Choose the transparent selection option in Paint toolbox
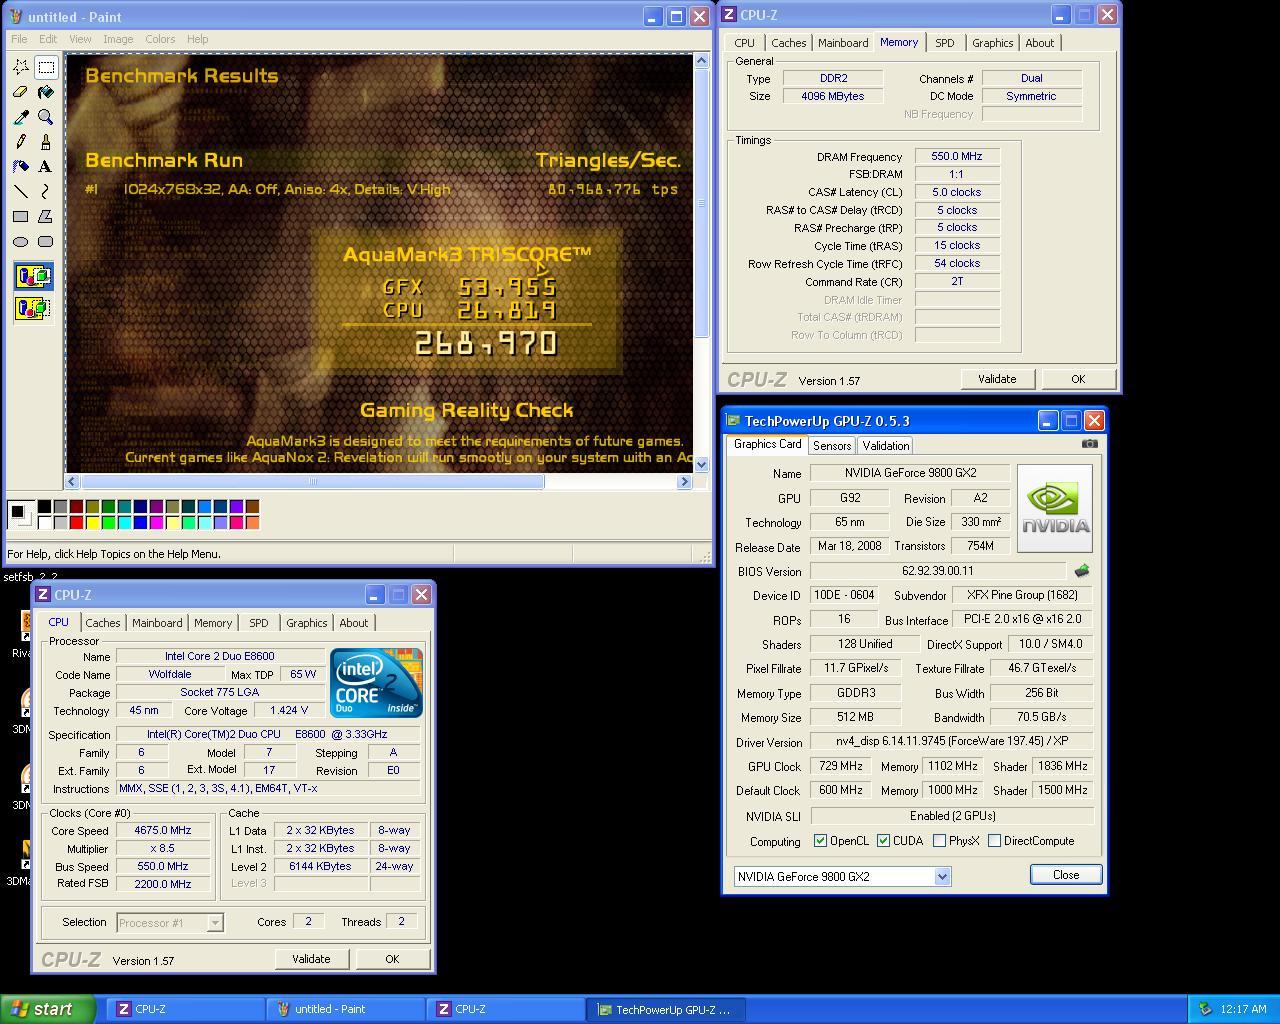Image resolution: width=1280 pixels, height=1024 pixels. click(33, 308)
